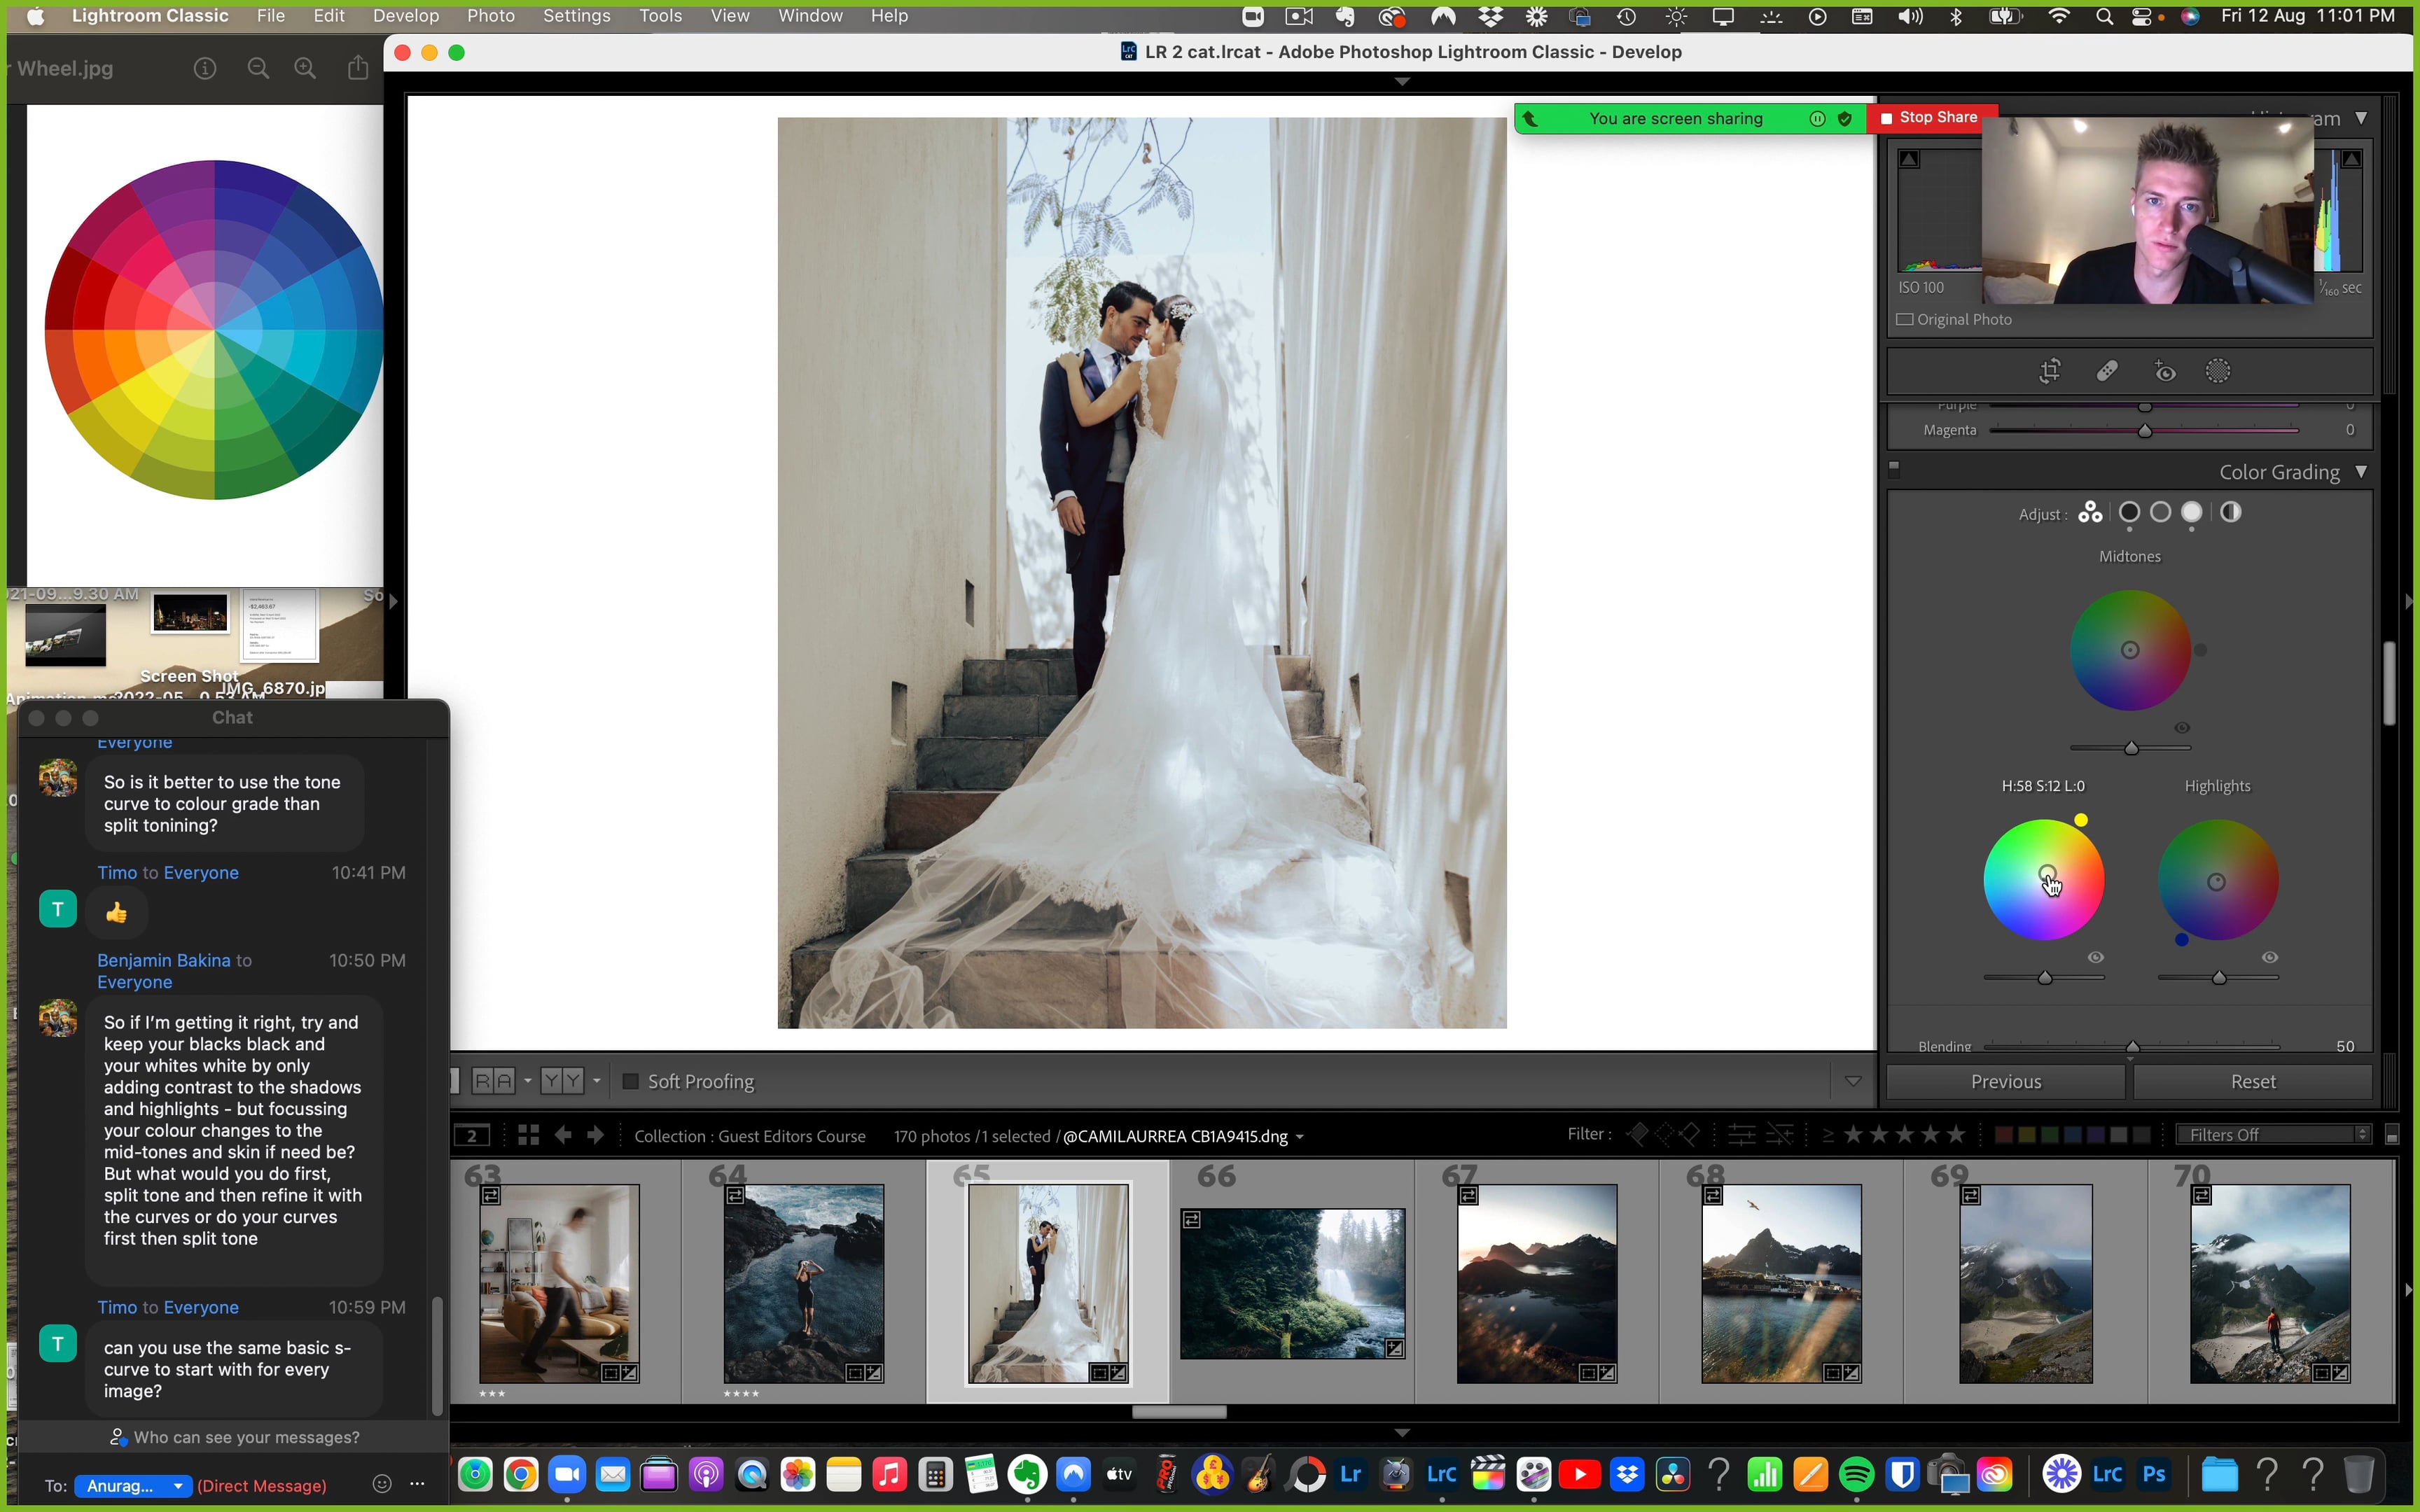The image size is (2420, 1512).
Task: Collapse the Color Grading panel
Action: [2361, 472]
